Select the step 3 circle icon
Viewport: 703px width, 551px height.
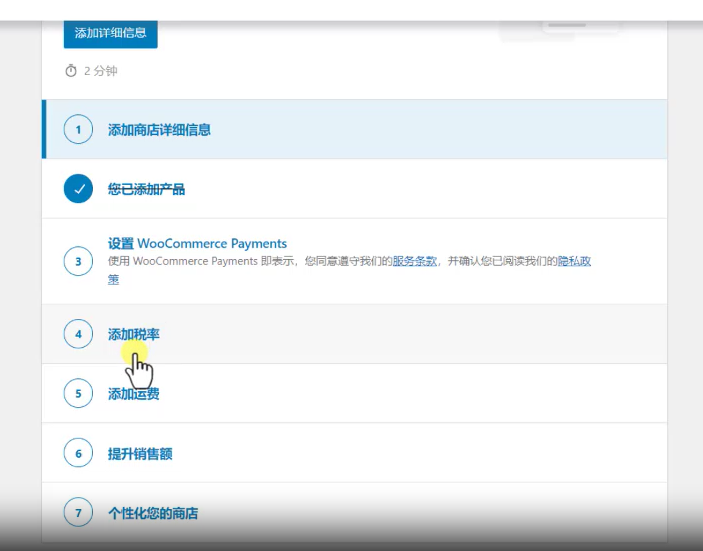coord(78,261)
